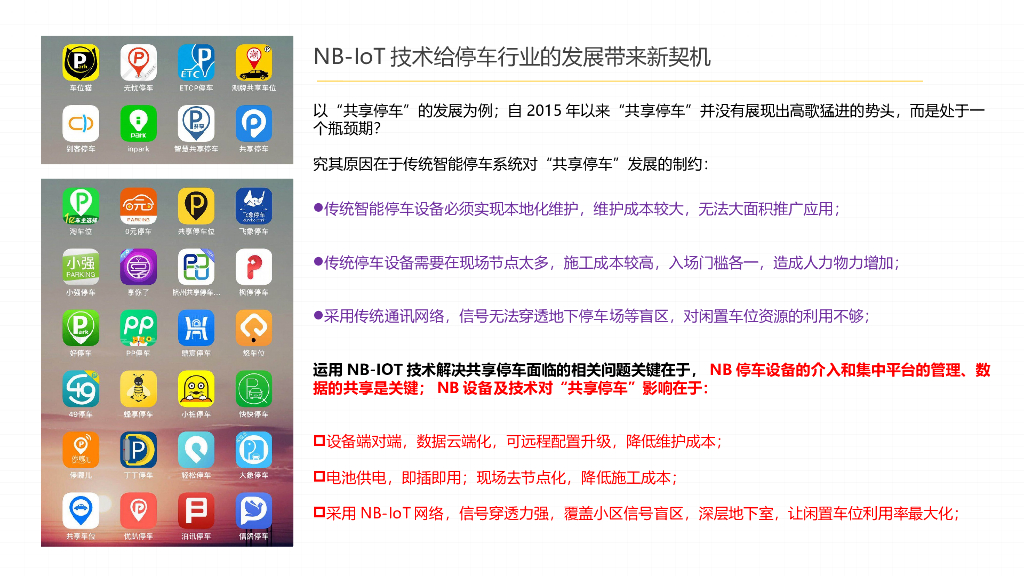The height and width of the screenshot is (576, 1024).
Task: Open the yellow cartoon ghost driver app
Action: click(x=196, y=389)
